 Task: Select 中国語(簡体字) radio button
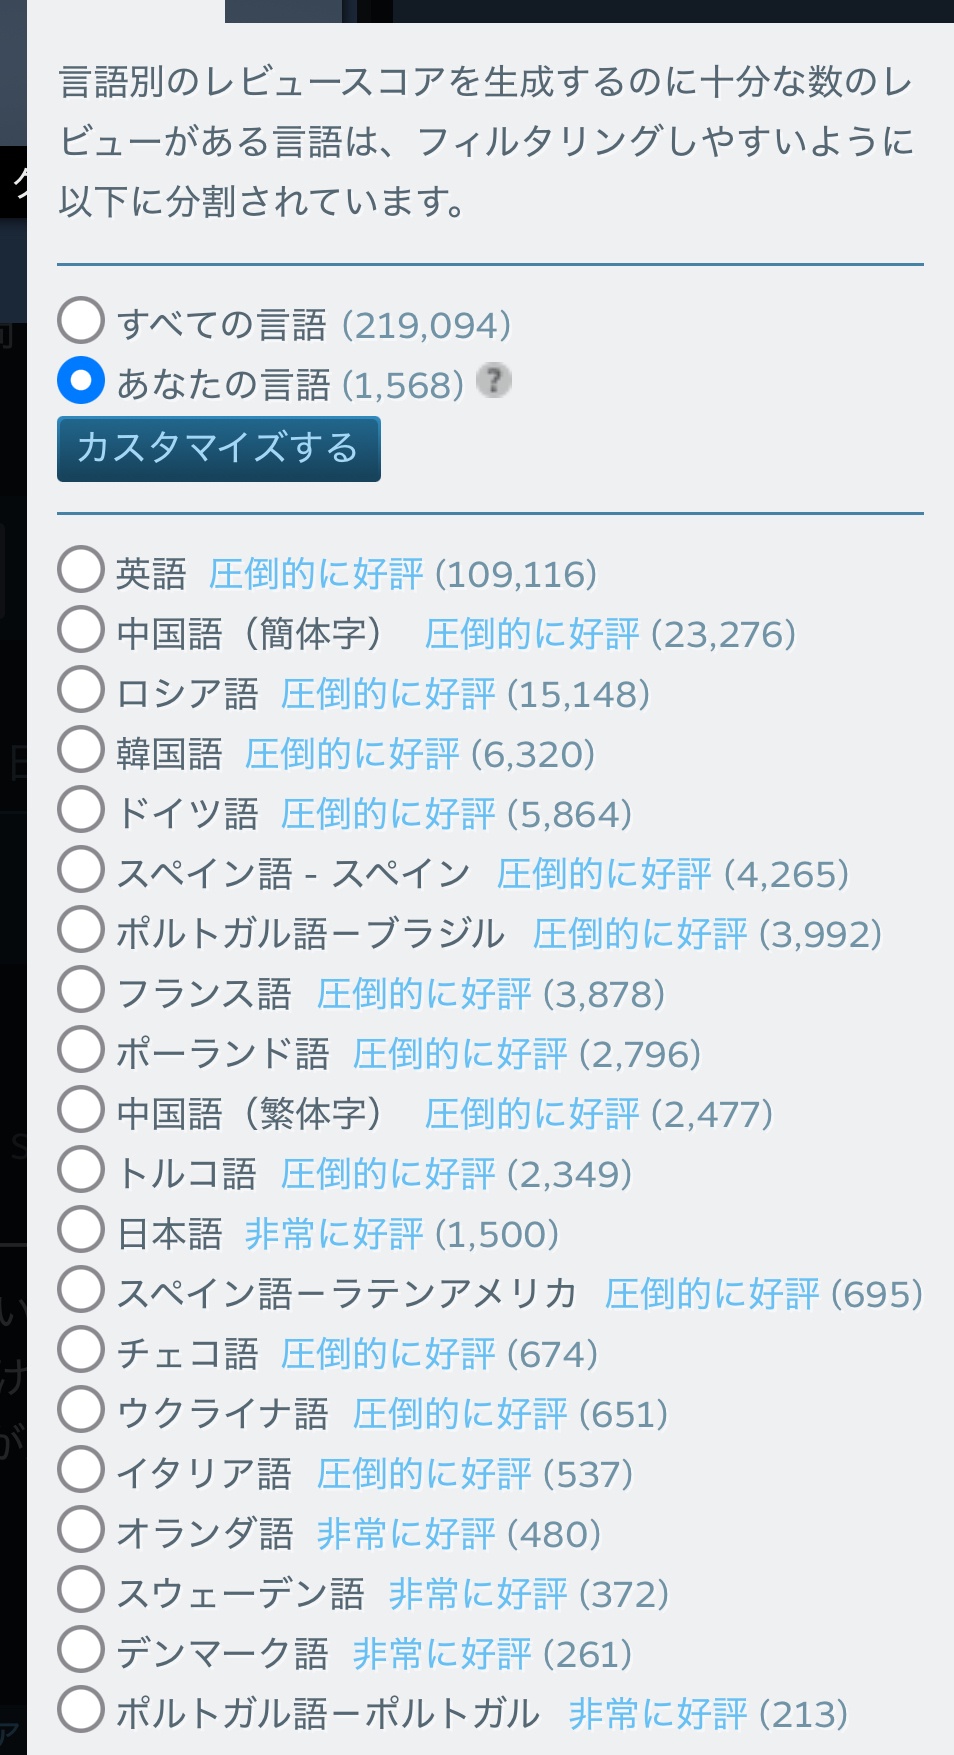81,630
